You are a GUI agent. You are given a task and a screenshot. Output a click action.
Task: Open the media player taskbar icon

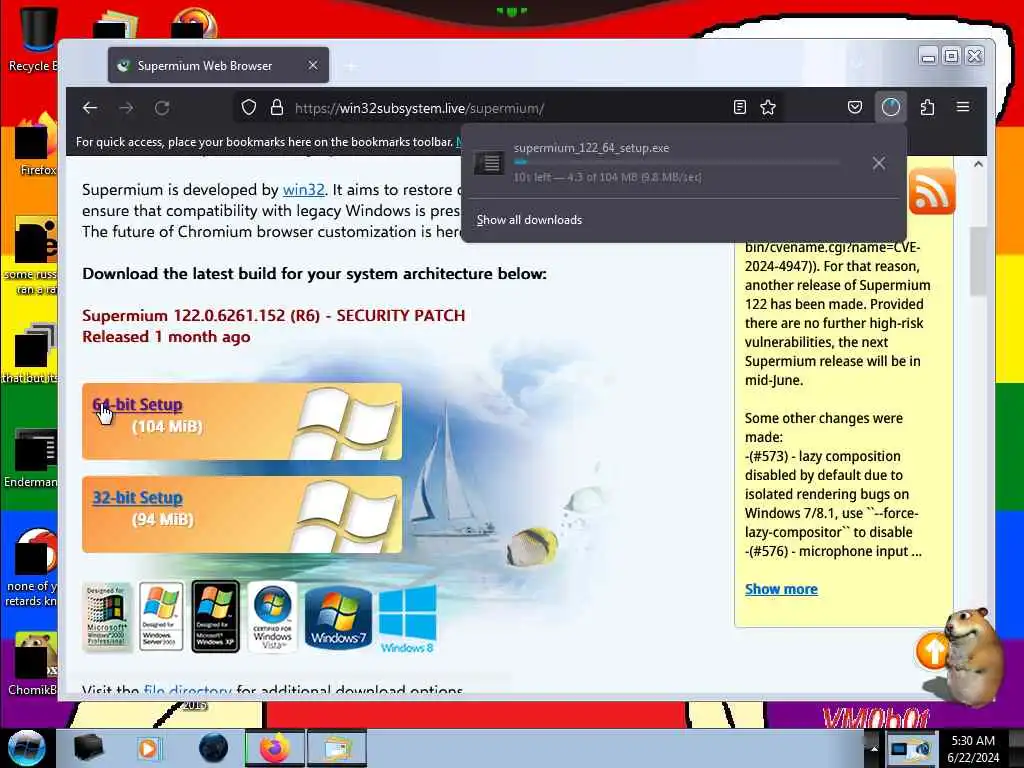pyautogui.click(x=148, y=748)
